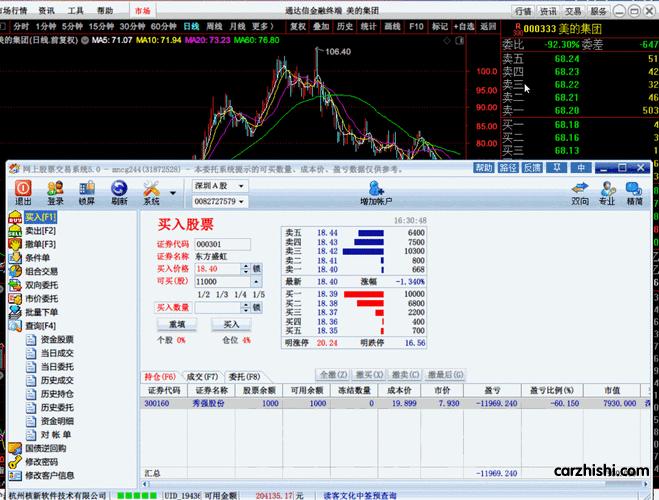The width and height of the screenshot is (659, 500).
Task: Open 资金明细 query page
Action: (x=57, y=421)
